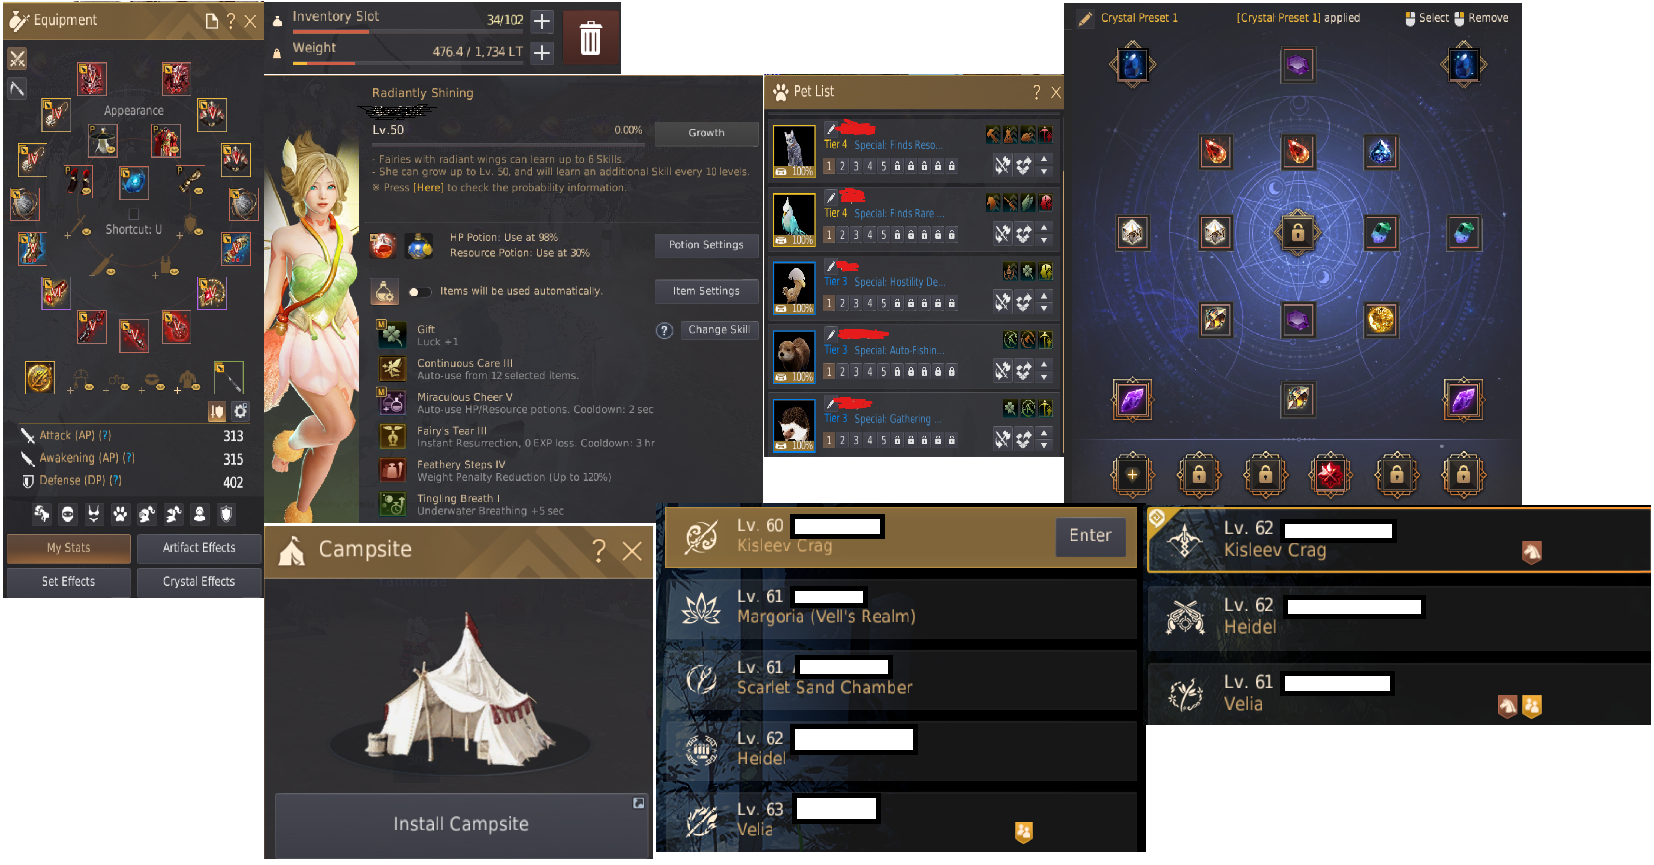Click rename pencil icon on cat pet
Image resolution: width=1654 pixels, height=865 pixels.
tap(831, 129)
